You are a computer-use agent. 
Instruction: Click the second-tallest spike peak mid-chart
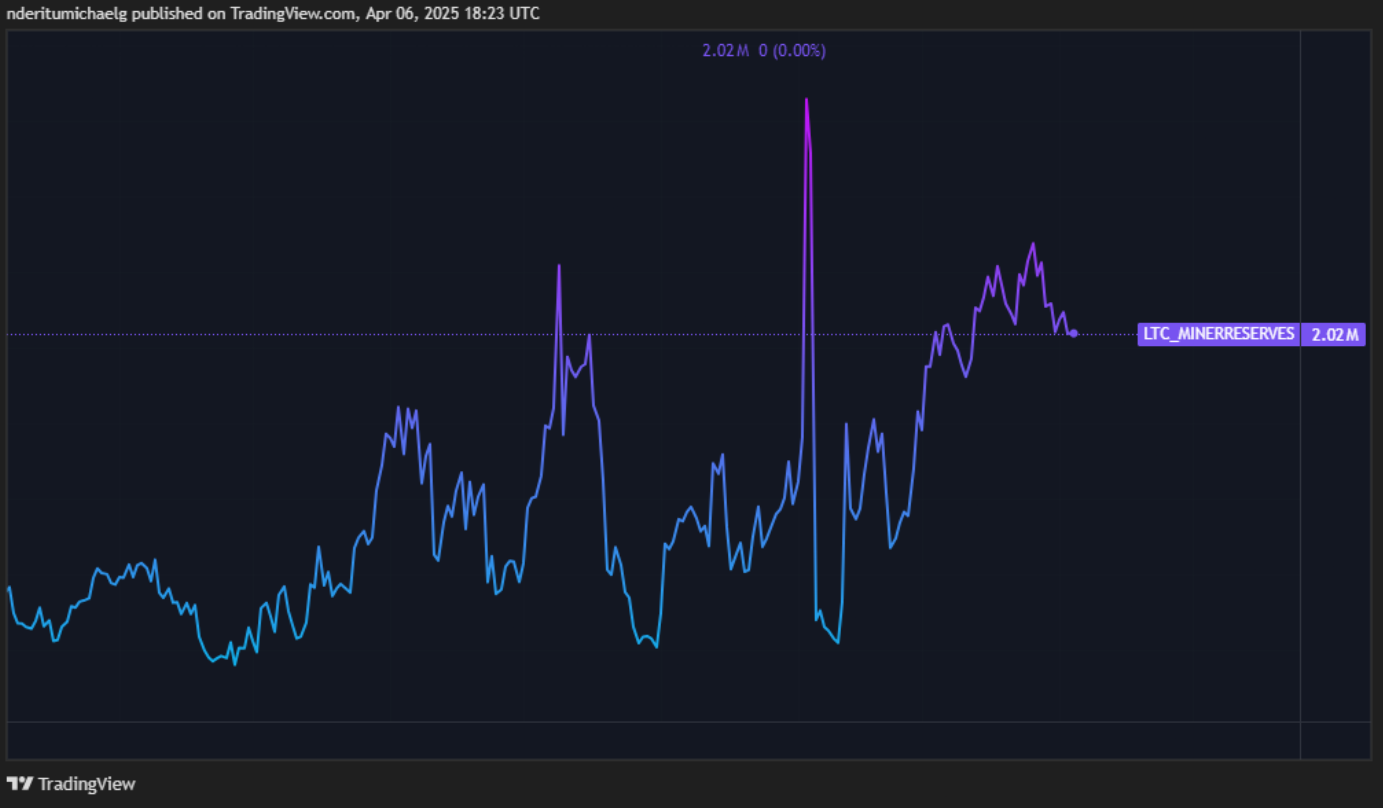click(x=559, y=265)
